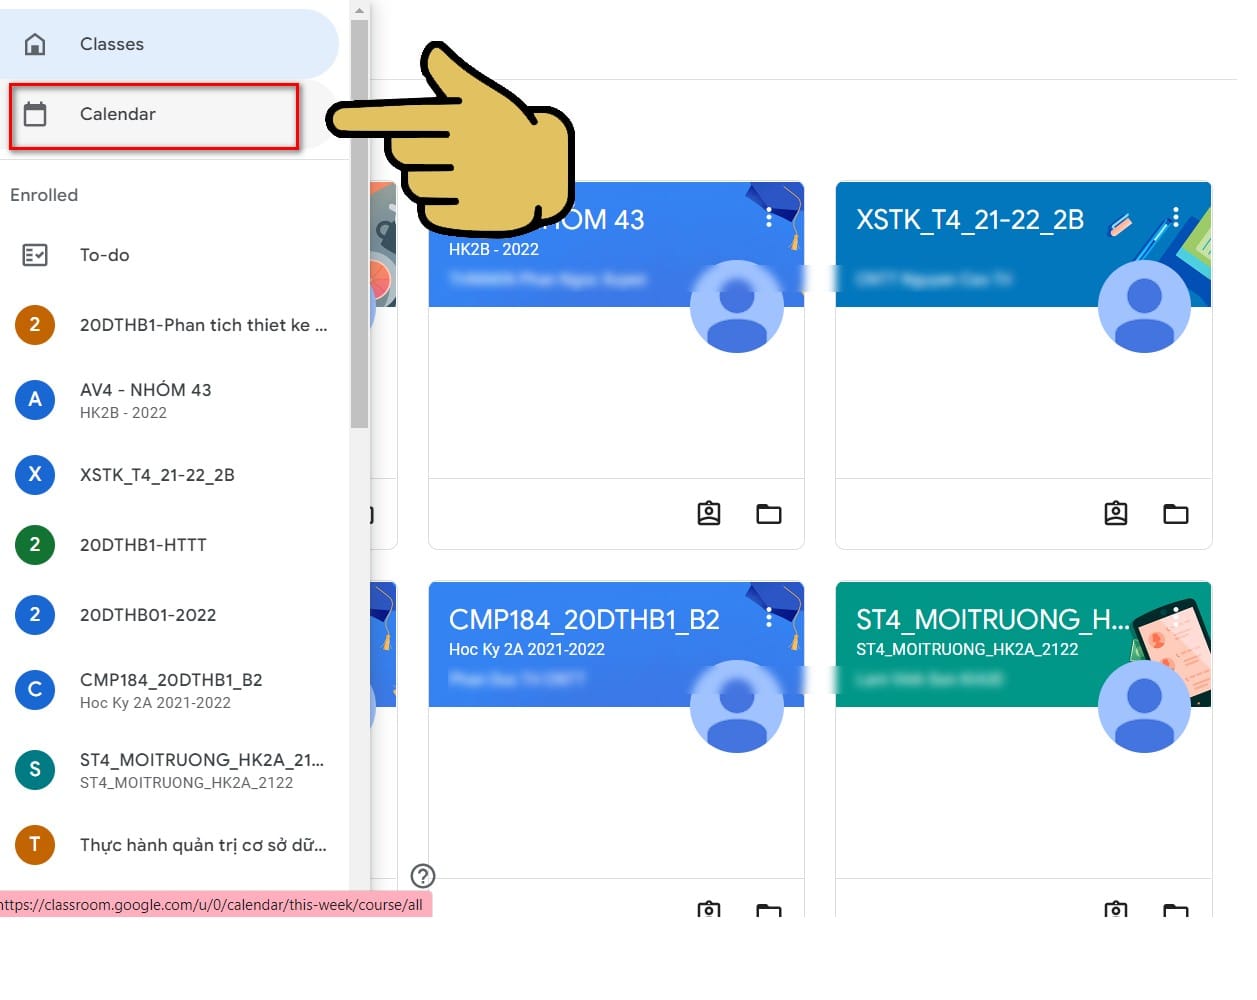Open gradebook icon on AV4 NHÓM 43 card
Image resolution: width=1257 pixels, height=1000 pixels.
(x=709, y=514)
